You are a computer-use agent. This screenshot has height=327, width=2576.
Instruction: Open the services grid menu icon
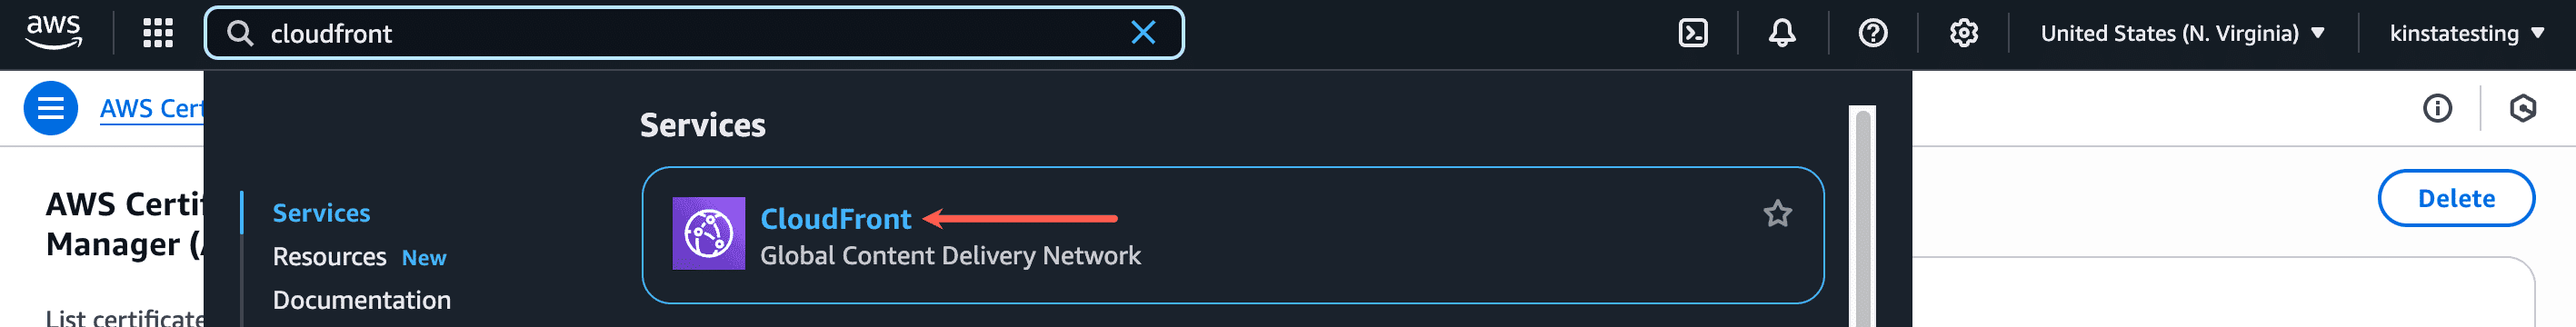click(158, 33)
